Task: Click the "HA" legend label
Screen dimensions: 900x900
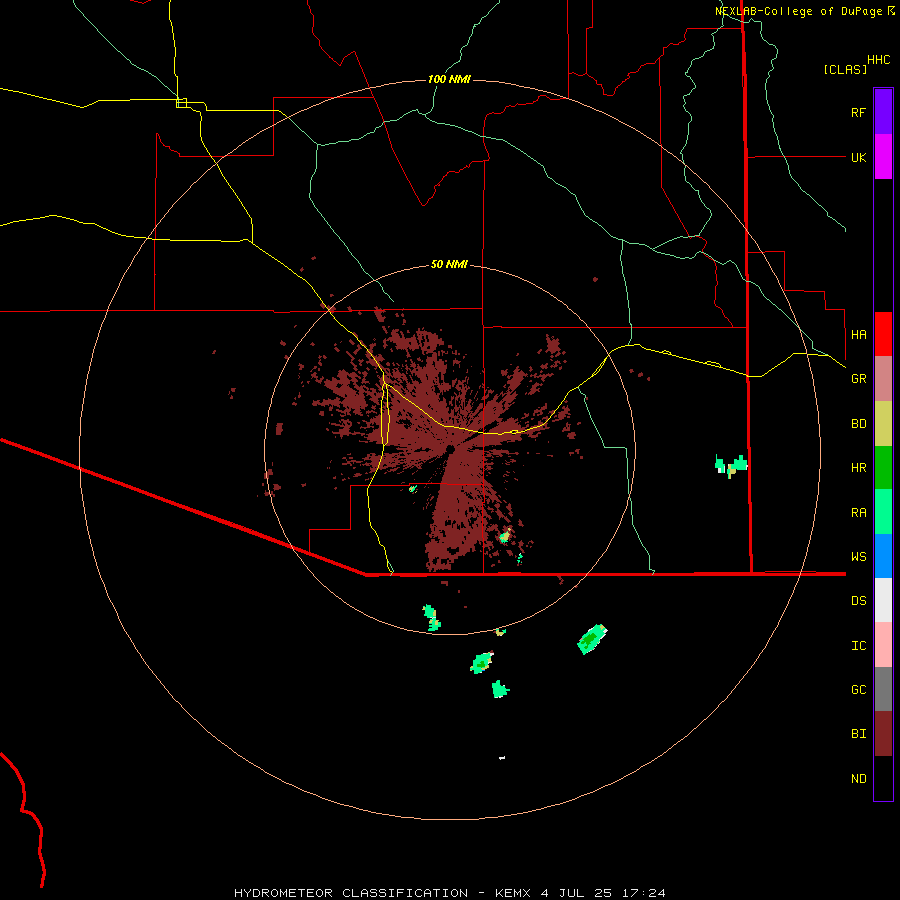Action: pyautogui.click(x=859, y=335)
